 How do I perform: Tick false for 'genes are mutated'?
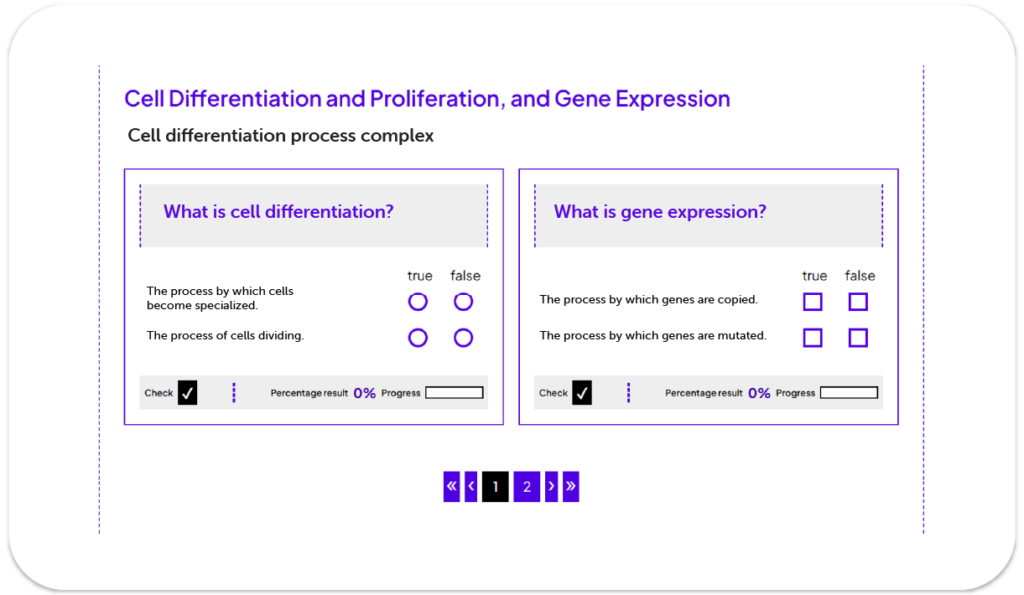858,338
